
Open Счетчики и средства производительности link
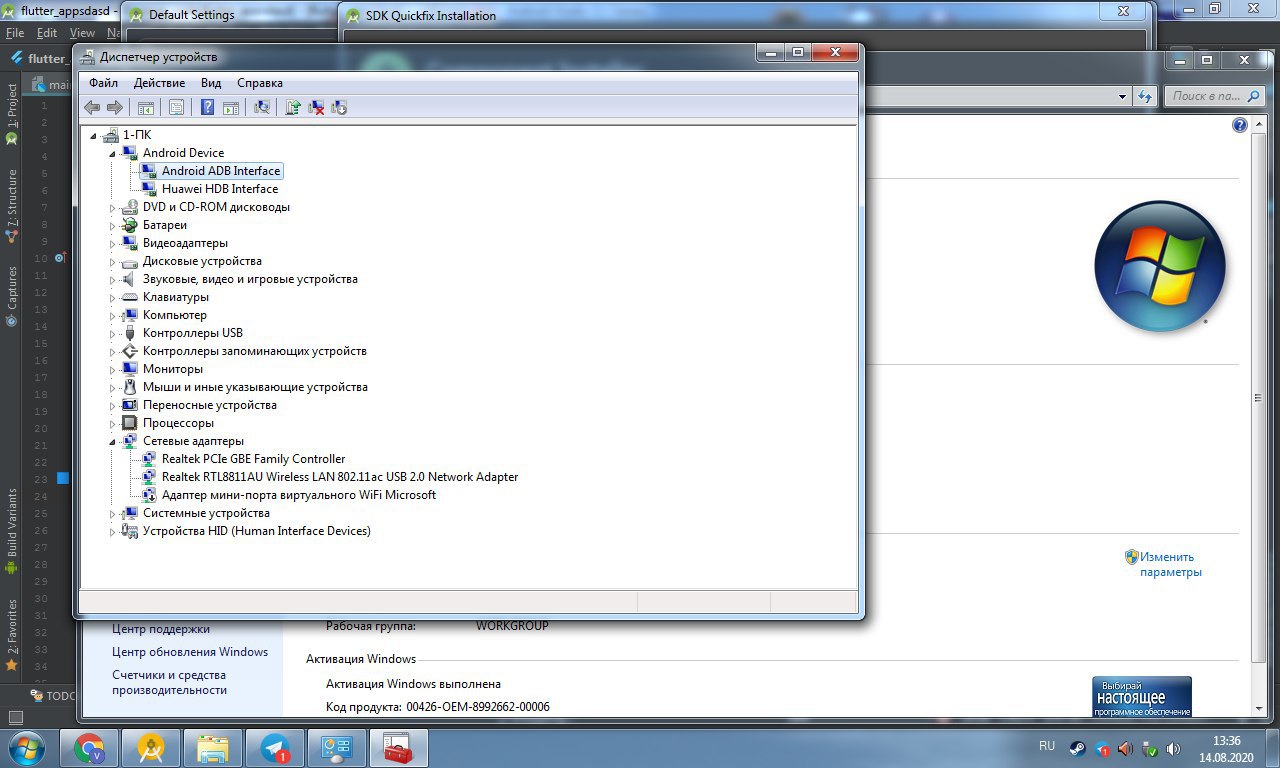pyautogui.click(x=169, y=682)
